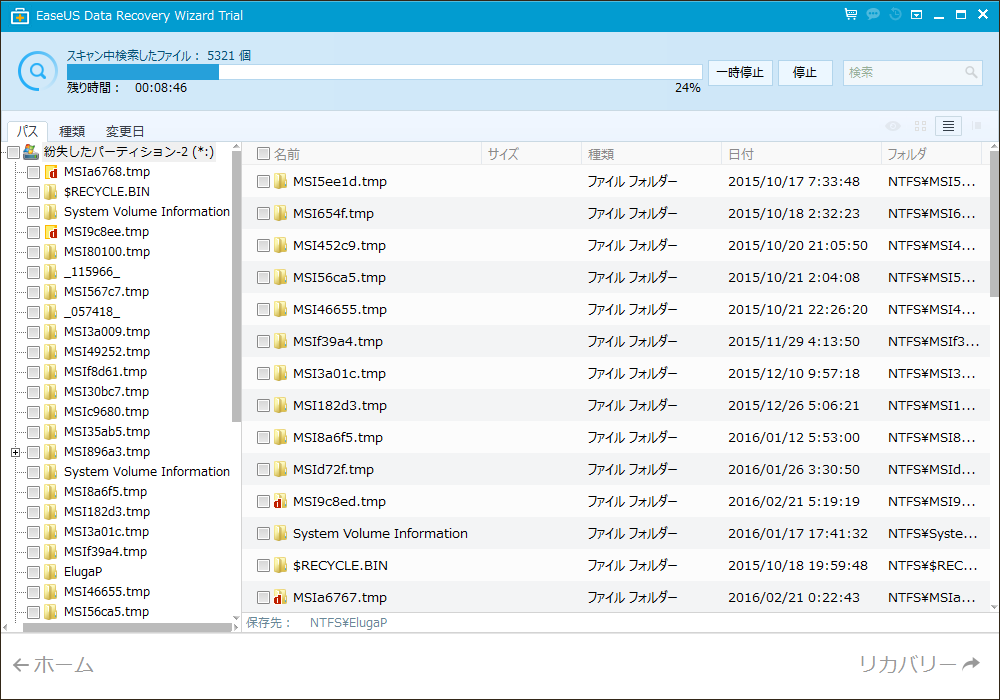The image size is (1000, 700).
Task: Click the info panel toggle icon
Action: (x=976, y=126)
